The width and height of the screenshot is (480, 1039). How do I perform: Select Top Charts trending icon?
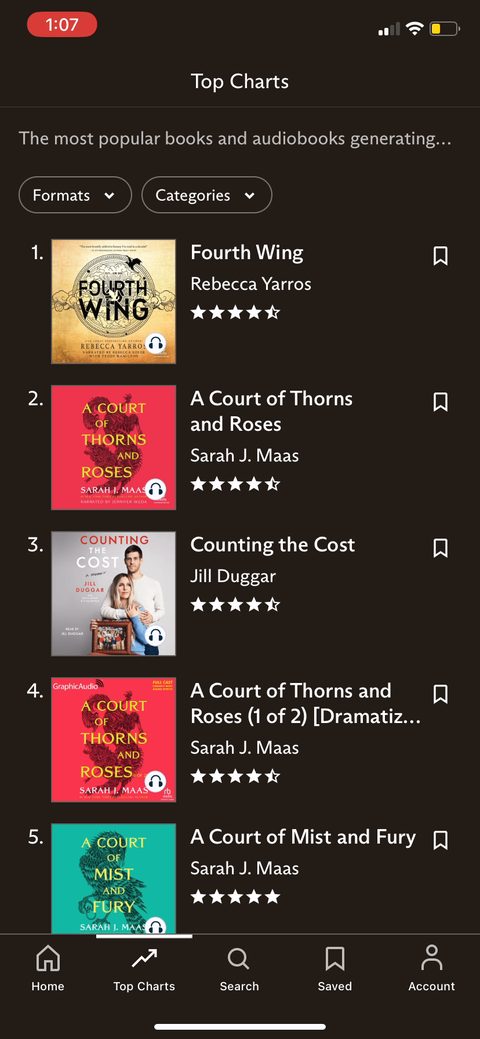144,958
